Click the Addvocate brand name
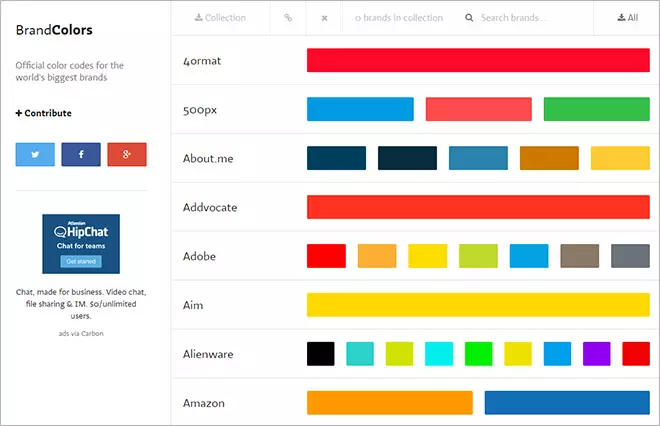 tap(210, 208)
